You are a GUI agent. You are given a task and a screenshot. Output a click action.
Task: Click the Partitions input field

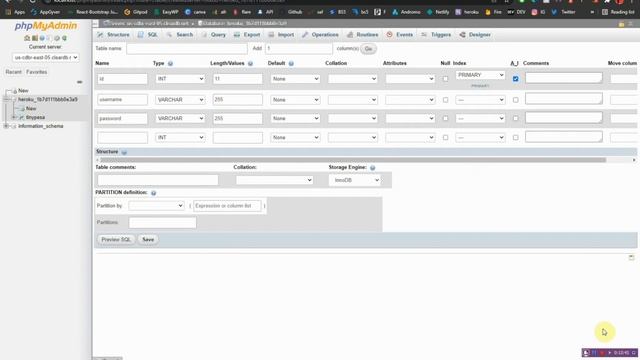(x=162, y=222)
